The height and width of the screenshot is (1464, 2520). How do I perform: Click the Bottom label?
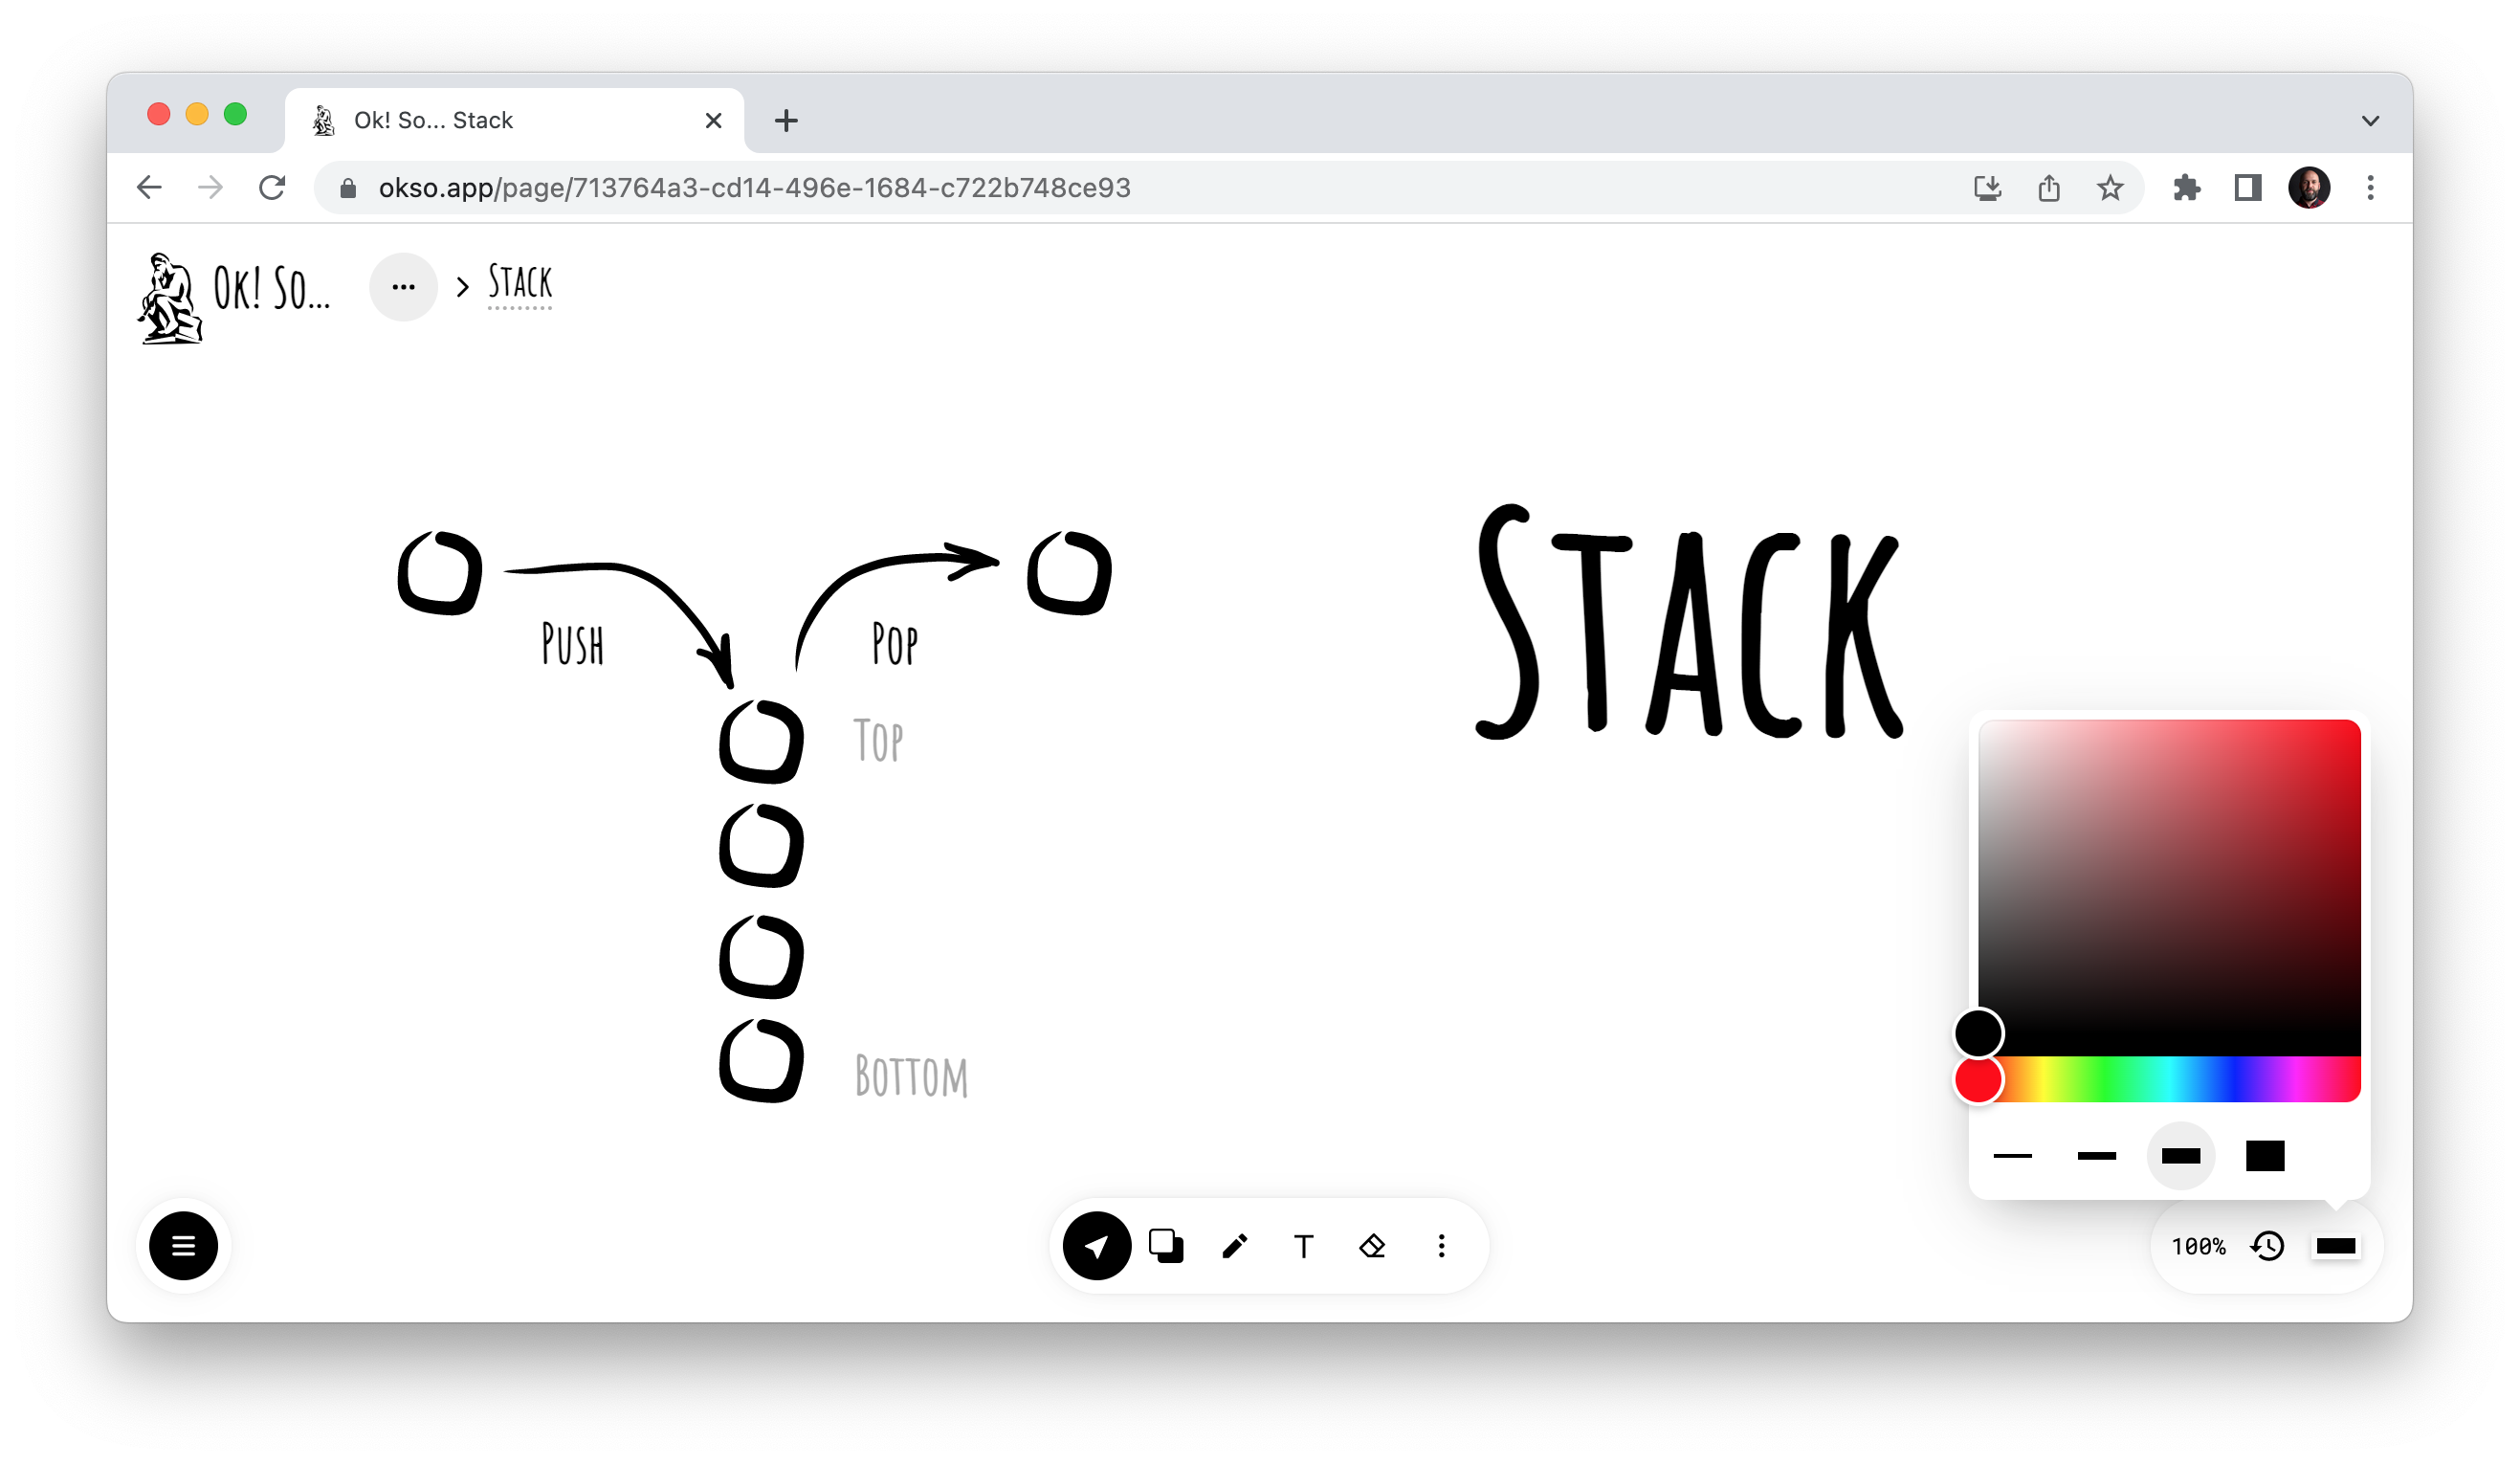pos(911,1076)
